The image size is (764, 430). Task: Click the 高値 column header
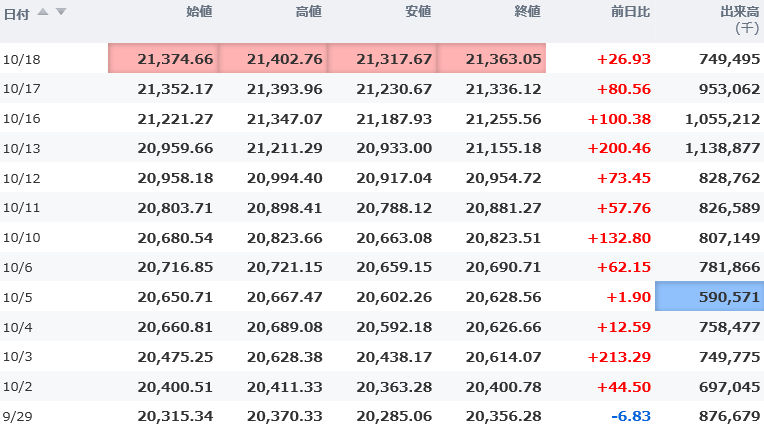pos(309,12)
